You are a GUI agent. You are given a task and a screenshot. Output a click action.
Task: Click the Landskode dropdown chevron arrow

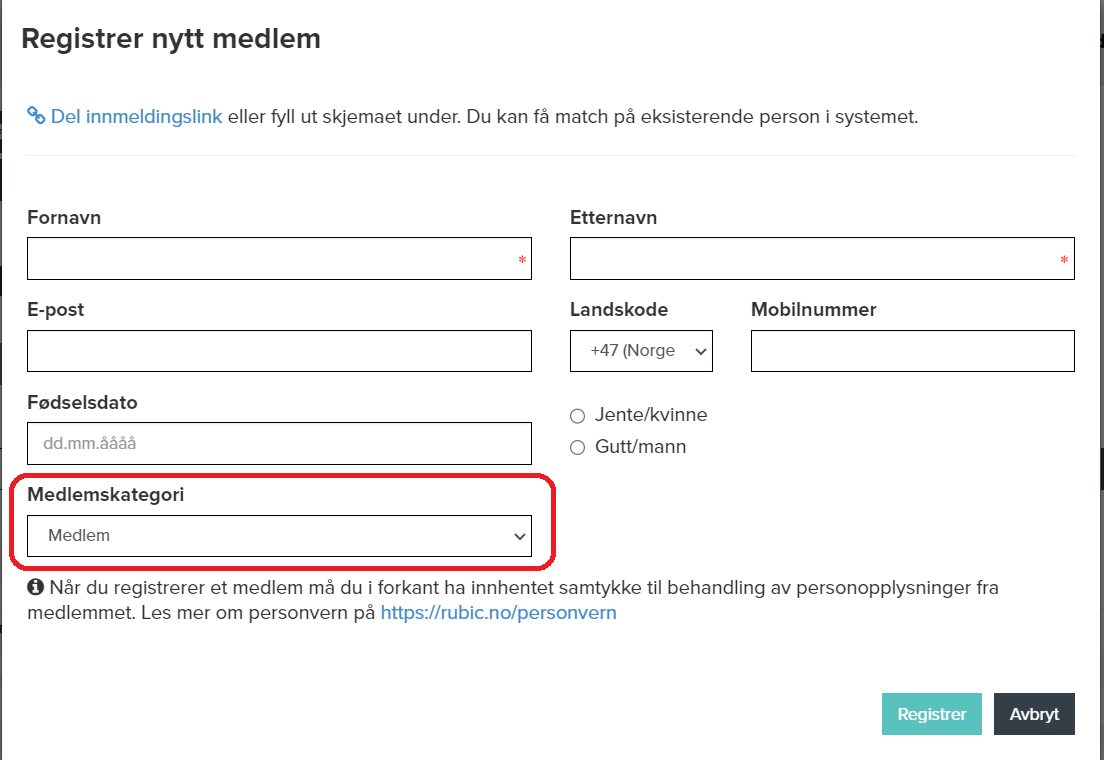[x=701, y=351]
